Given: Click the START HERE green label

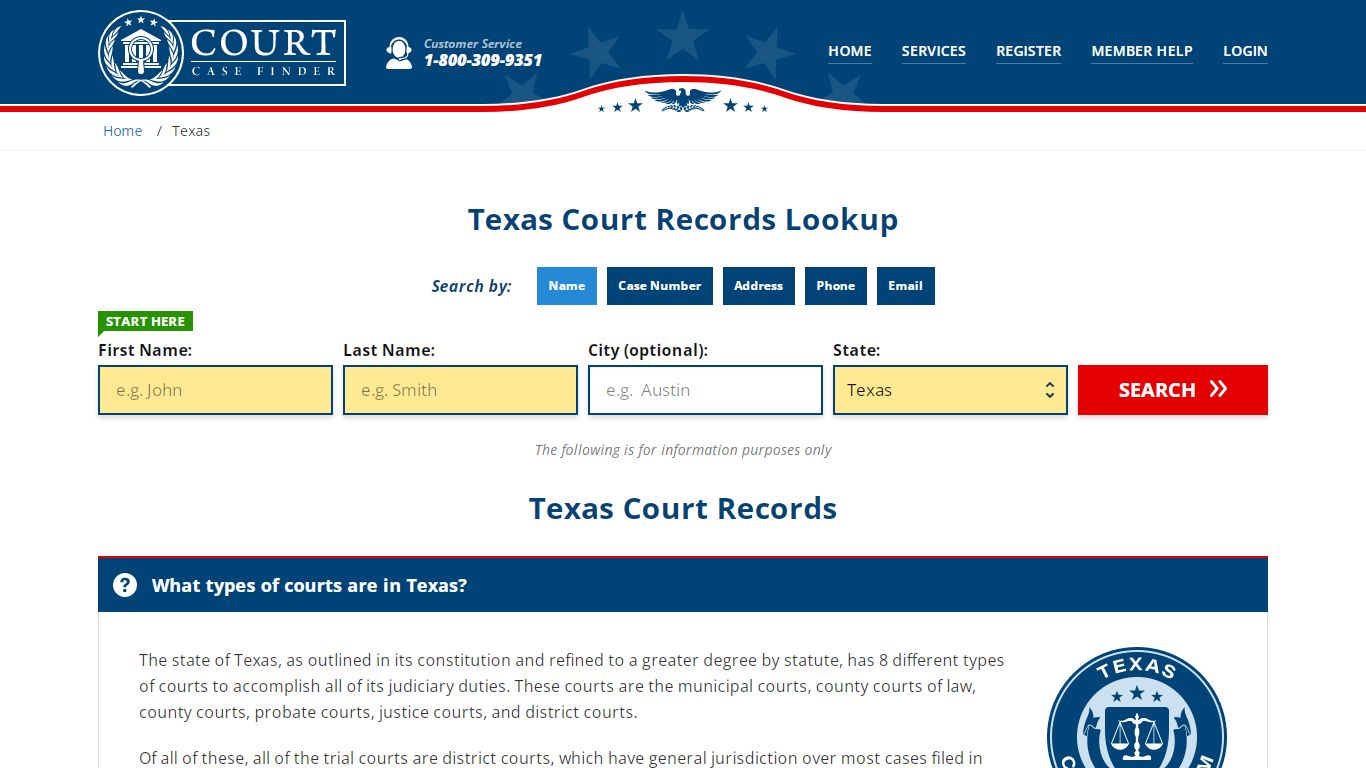Looking at the screenshot, I should pyautogui.click(x=145, y=321).
